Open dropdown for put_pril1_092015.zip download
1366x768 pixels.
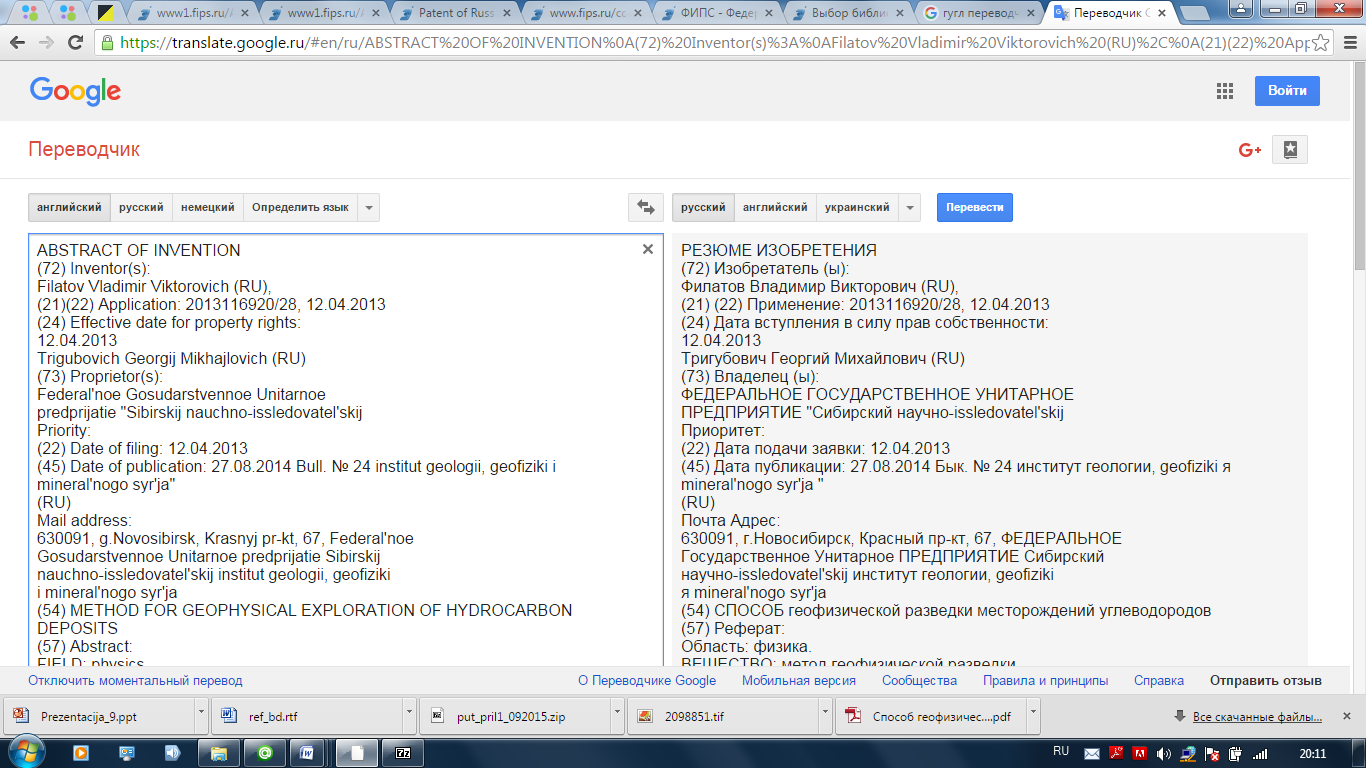coord(616,716)
